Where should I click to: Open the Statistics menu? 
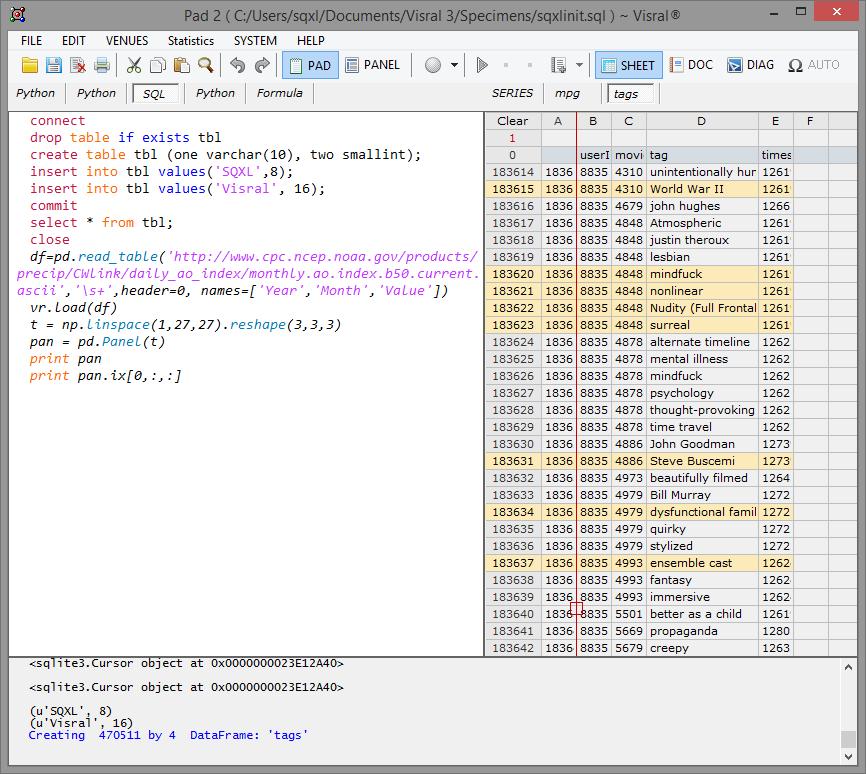190,41
